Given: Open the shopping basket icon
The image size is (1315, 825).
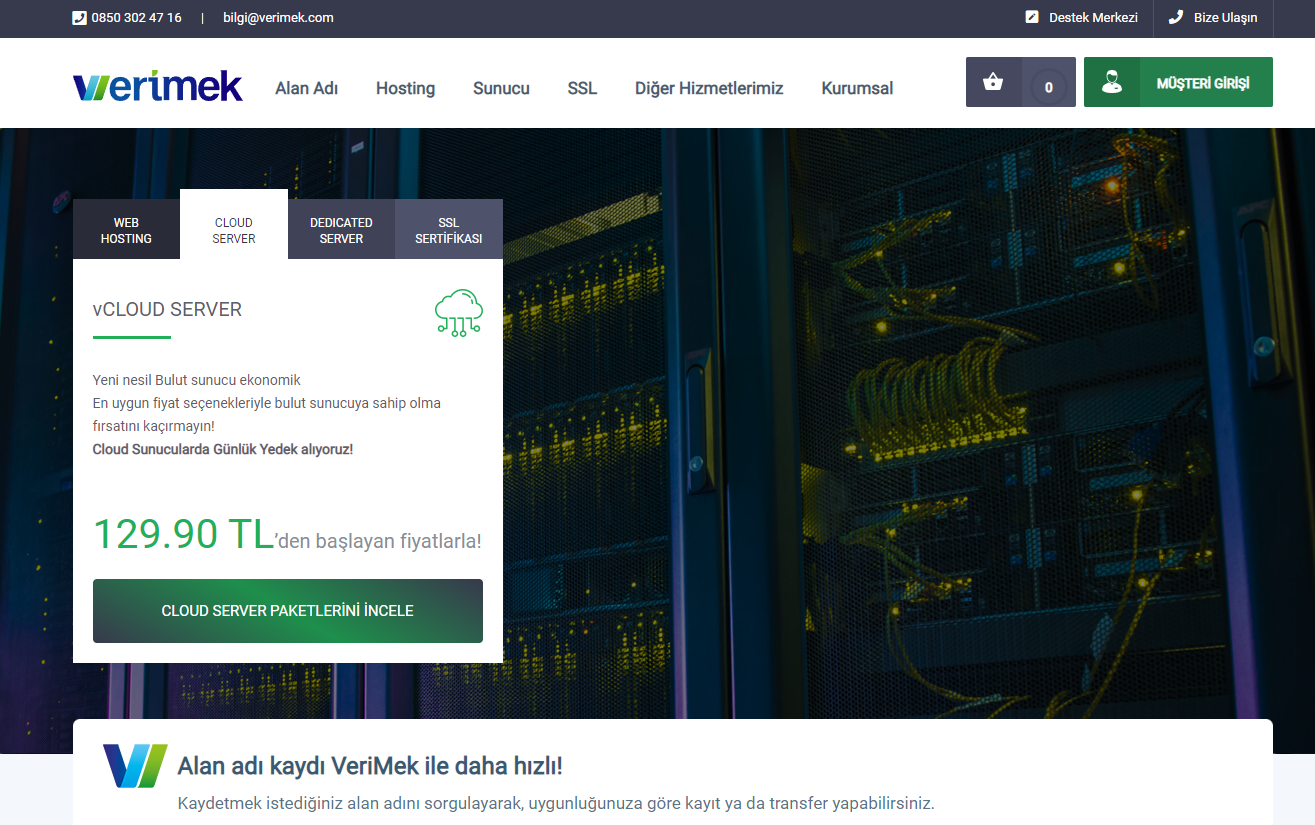Looking at the screenshot, I should pyautogui.click(x=993, y=82).
